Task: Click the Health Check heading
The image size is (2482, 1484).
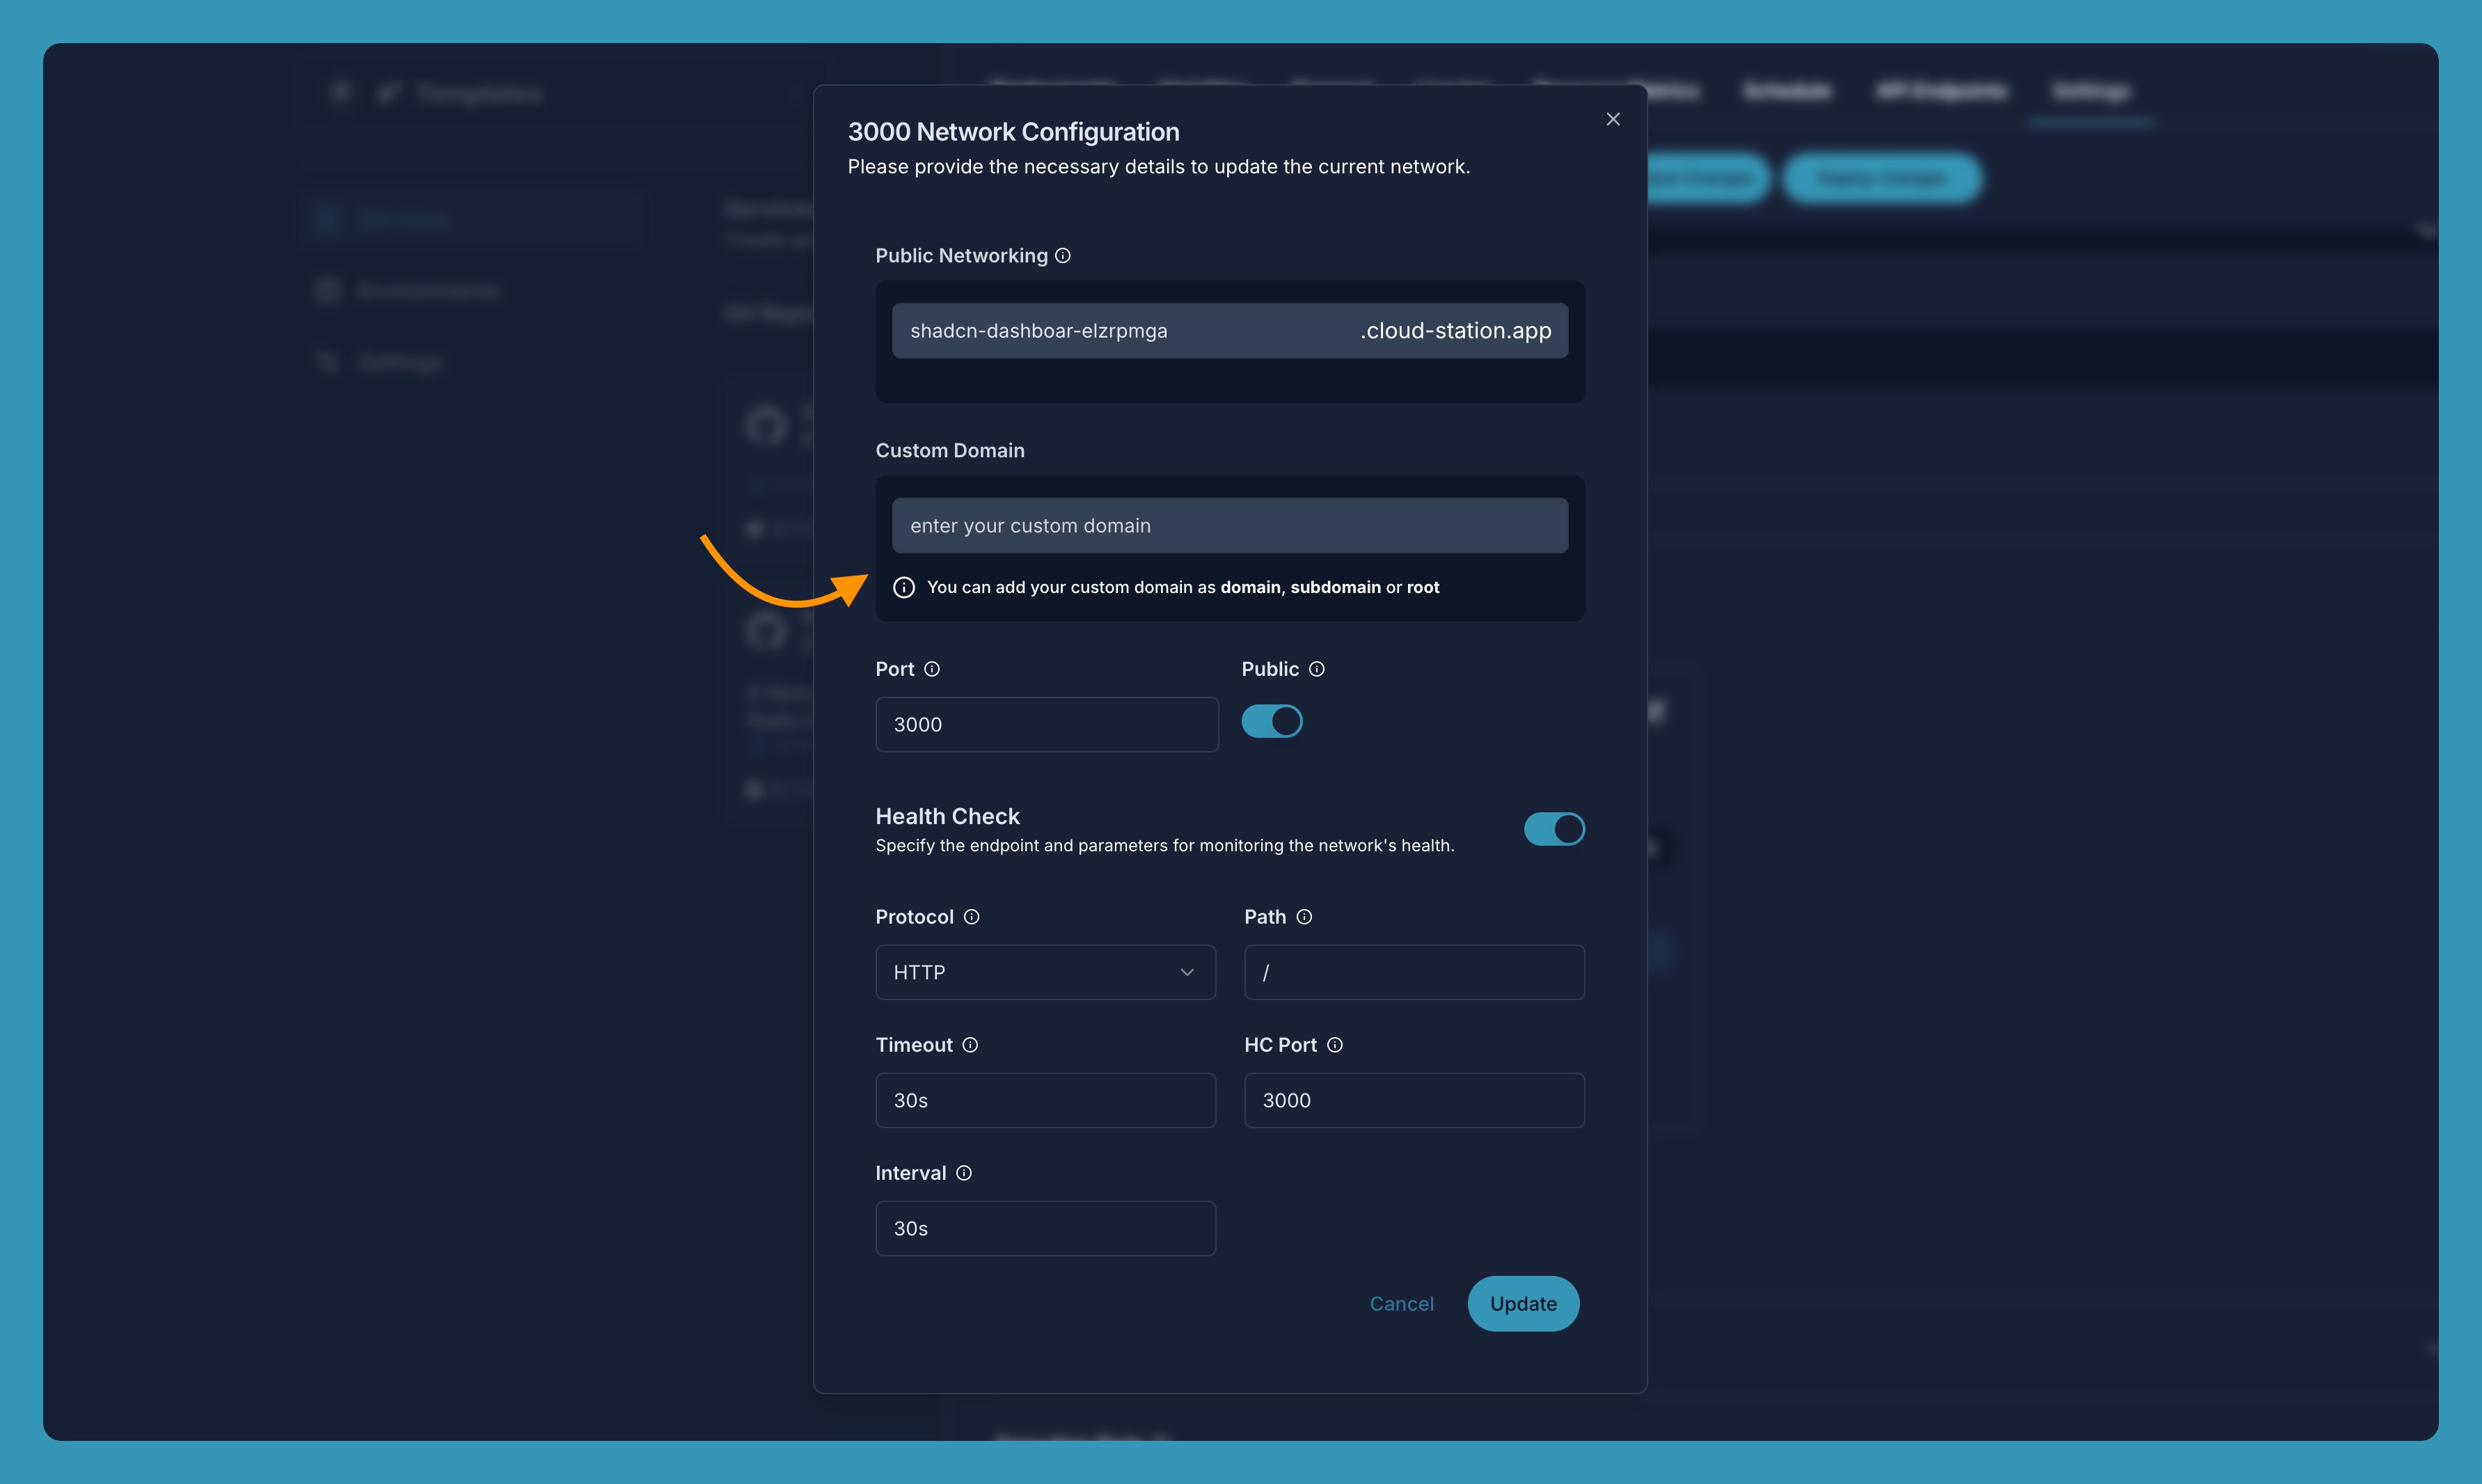Action: (x=947, y=816)
